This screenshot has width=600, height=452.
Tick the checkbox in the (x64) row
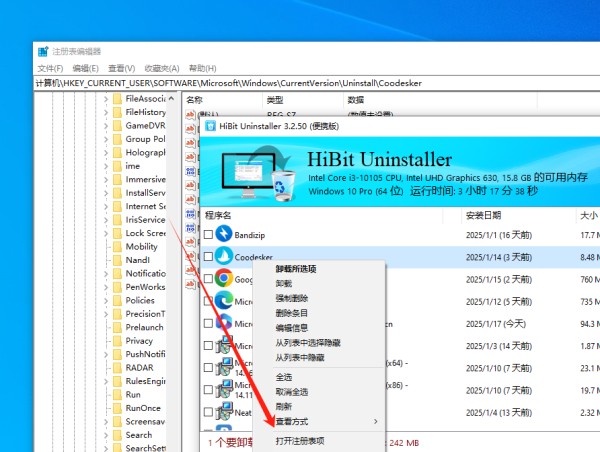pyautogui.click(x=208, y=368)
